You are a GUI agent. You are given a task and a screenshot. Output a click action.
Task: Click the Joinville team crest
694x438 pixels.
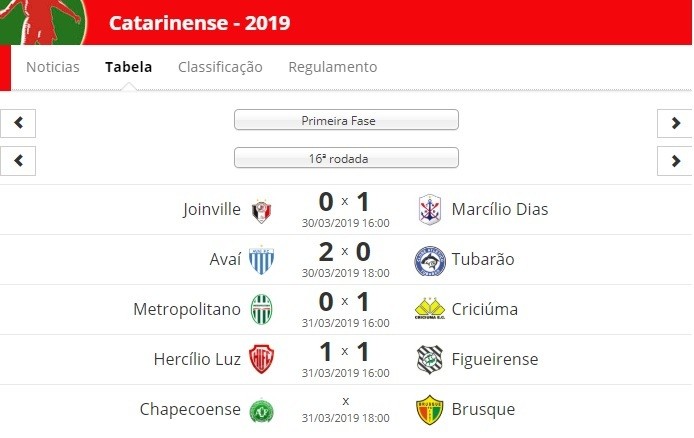click(262, 212)
